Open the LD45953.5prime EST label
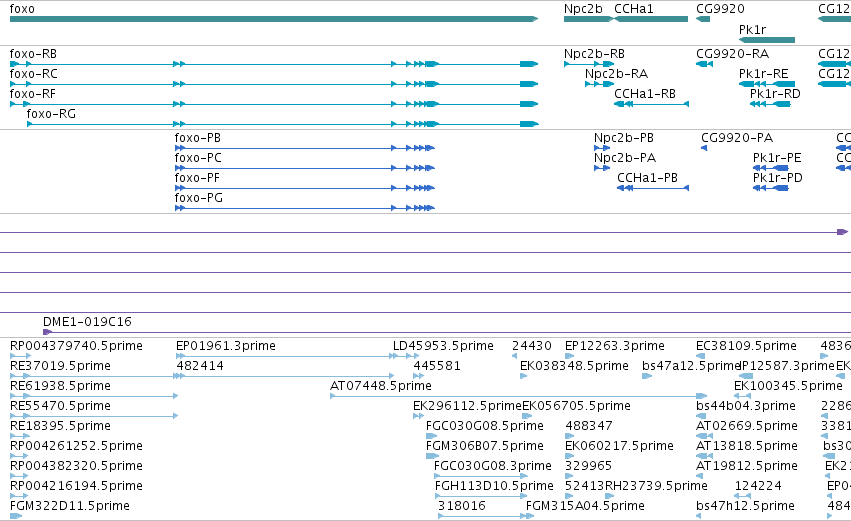This screenshot has height=521, width=851. pyautogui.click(x=443, y=346)
